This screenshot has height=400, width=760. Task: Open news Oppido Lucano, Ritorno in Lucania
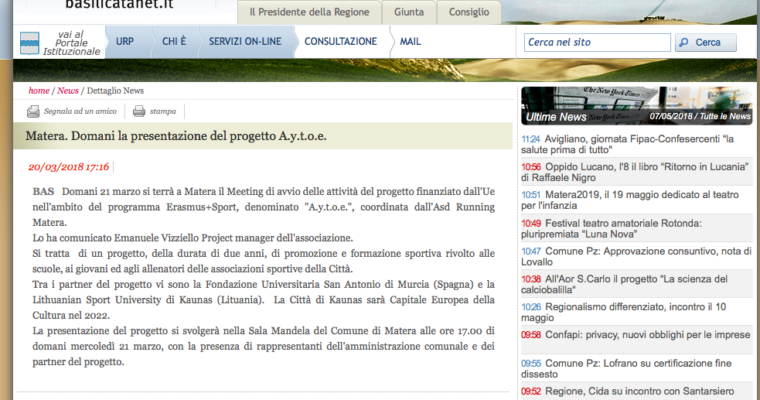click(x=637, y=172)
